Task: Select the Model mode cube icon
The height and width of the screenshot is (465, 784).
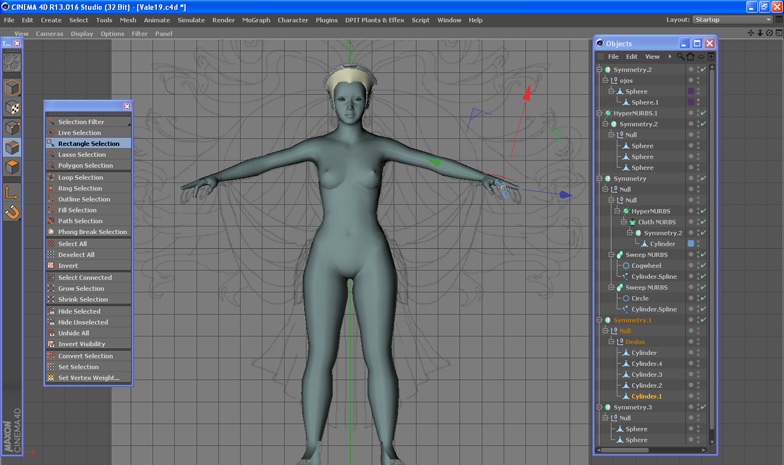Action: [x=12, y=88]
